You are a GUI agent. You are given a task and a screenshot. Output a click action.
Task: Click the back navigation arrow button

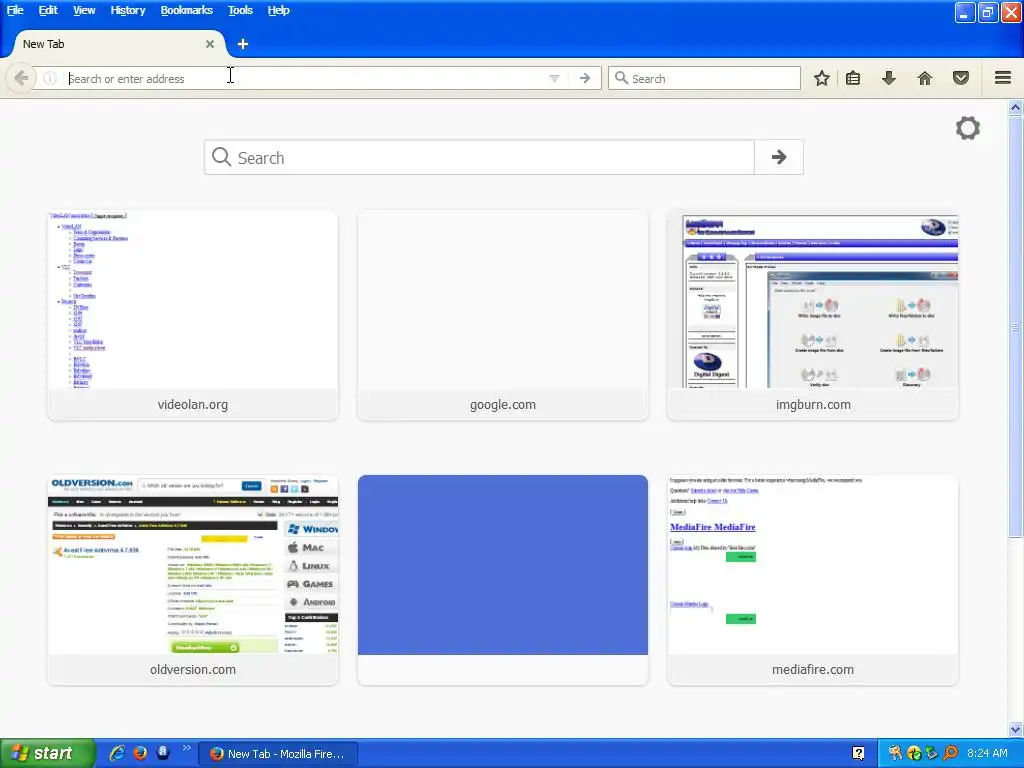[x=21, y=78]
